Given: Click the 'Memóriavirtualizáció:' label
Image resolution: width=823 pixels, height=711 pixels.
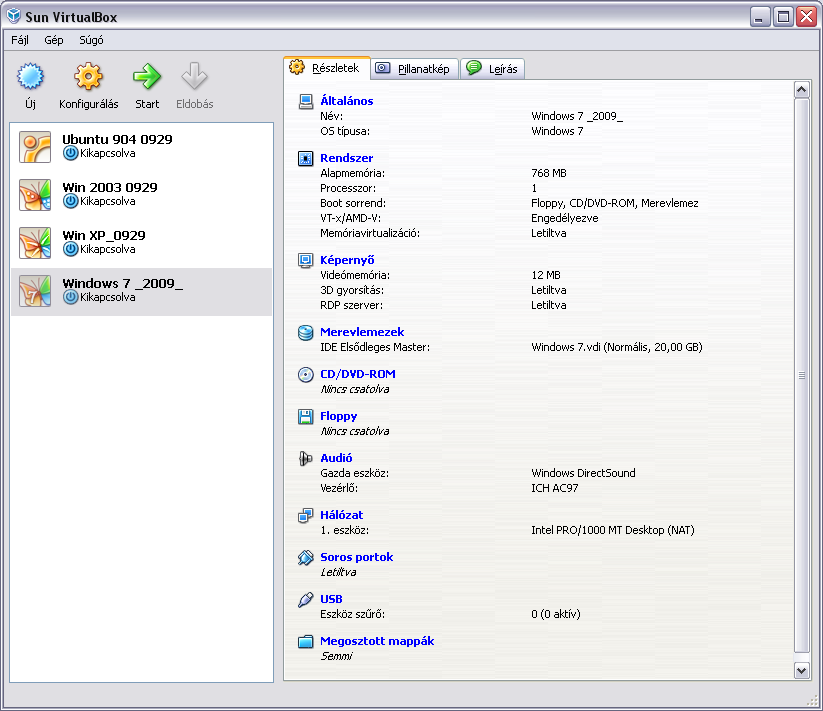Looking at the screenshot, I should pyautogui.click(x=370, y=234).
